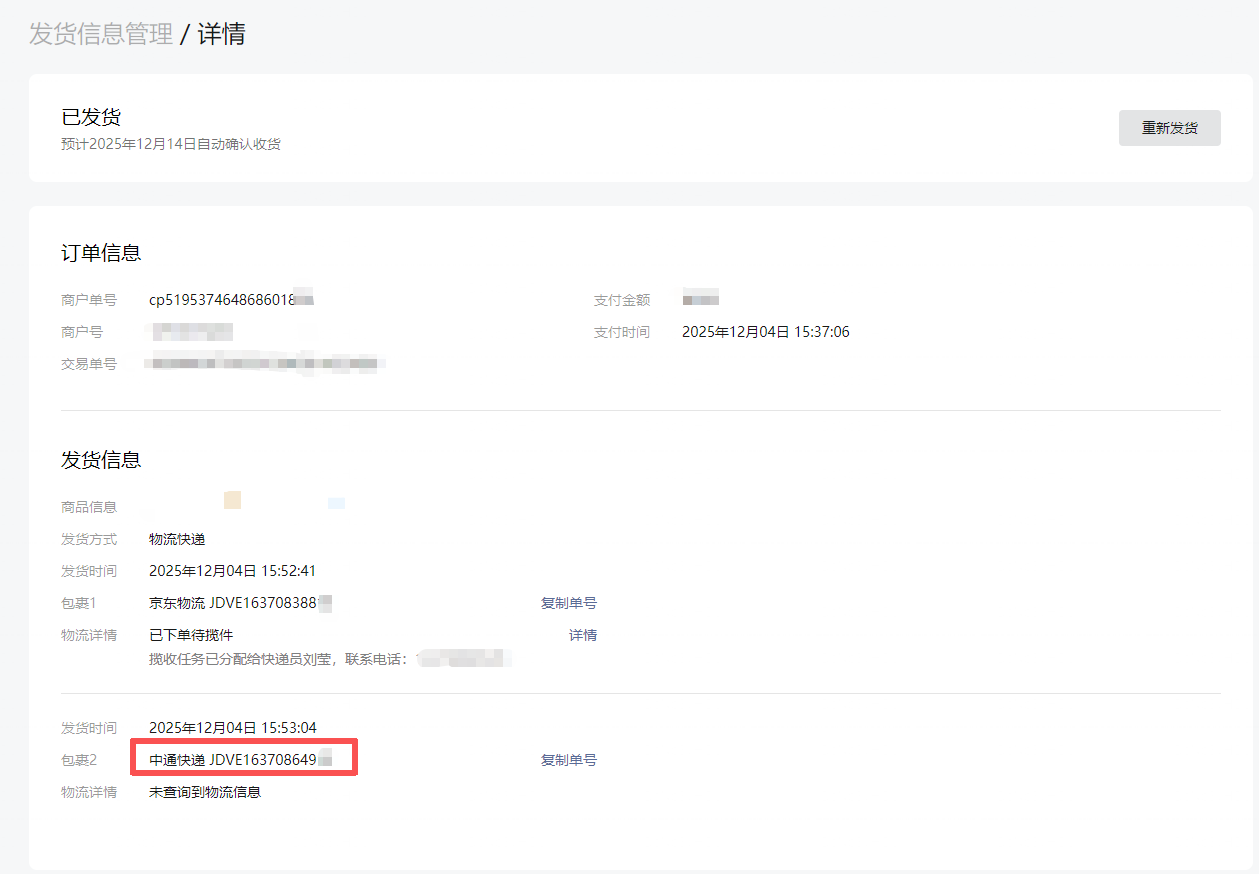This screenshot has height=874, width=1259.
Task: Go back via 发货信息管理 breadcrumb
Action: [100, 34]
